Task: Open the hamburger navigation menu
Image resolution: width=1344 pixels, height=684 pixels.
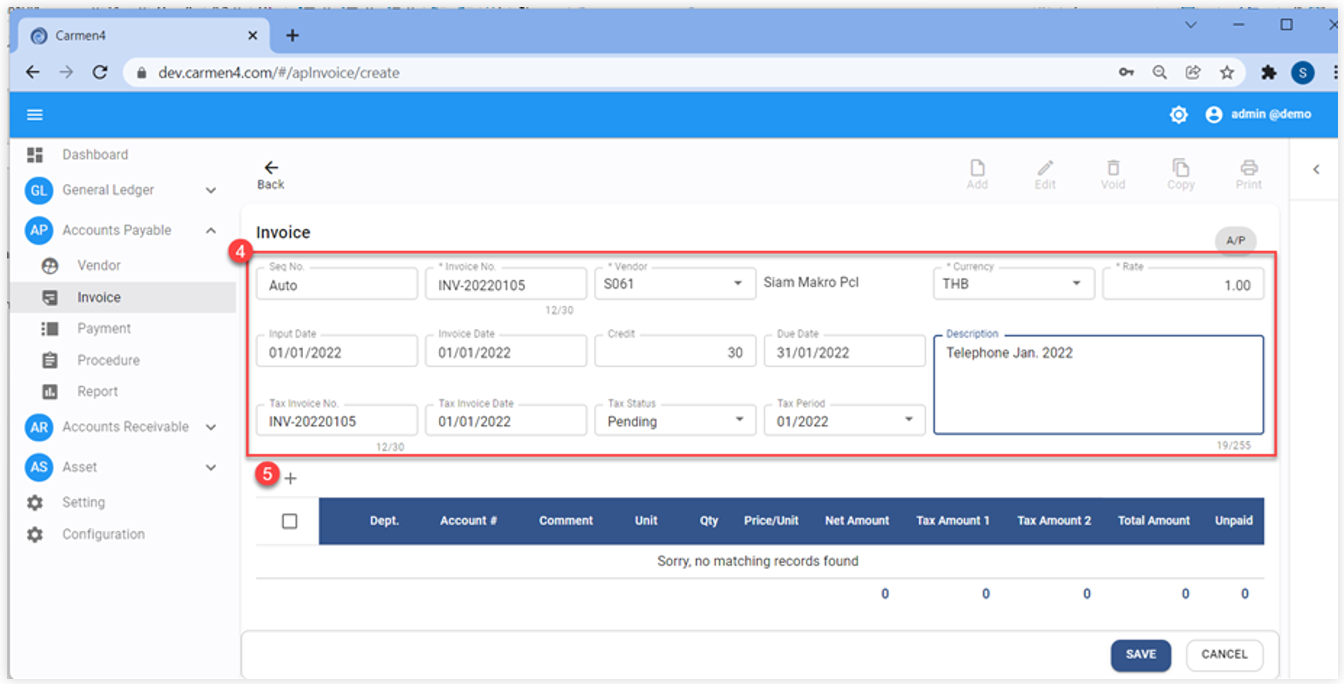Action: tap(35, 115)
